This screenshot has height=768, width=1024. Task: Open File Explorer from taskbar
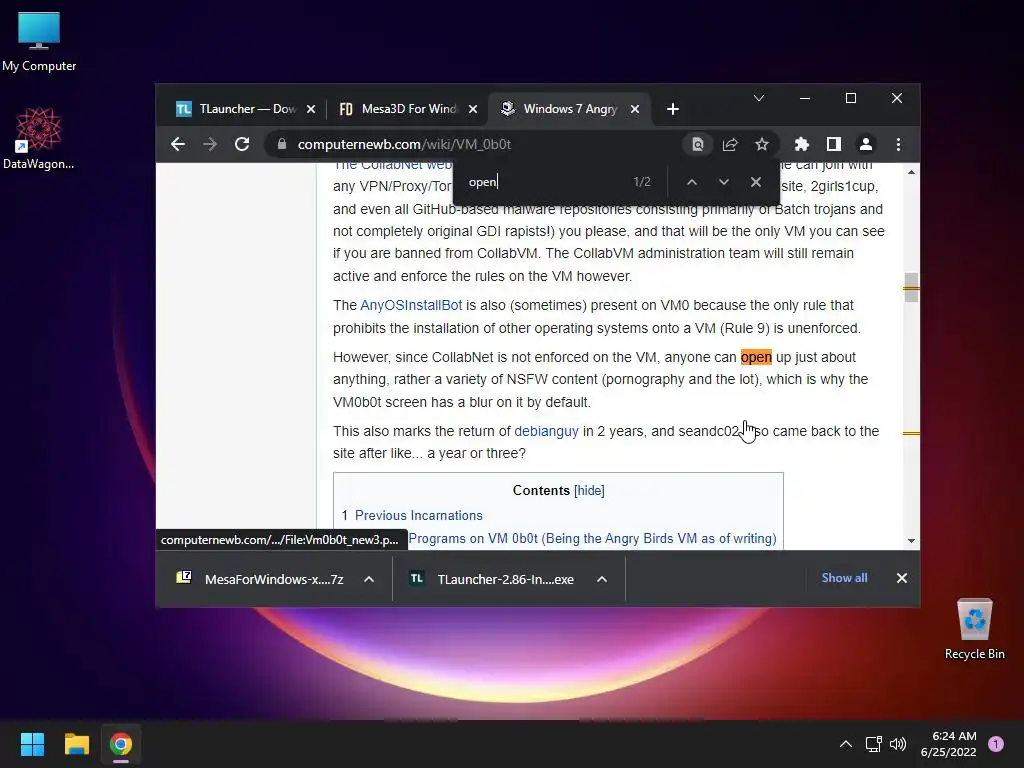coord(76,744)
